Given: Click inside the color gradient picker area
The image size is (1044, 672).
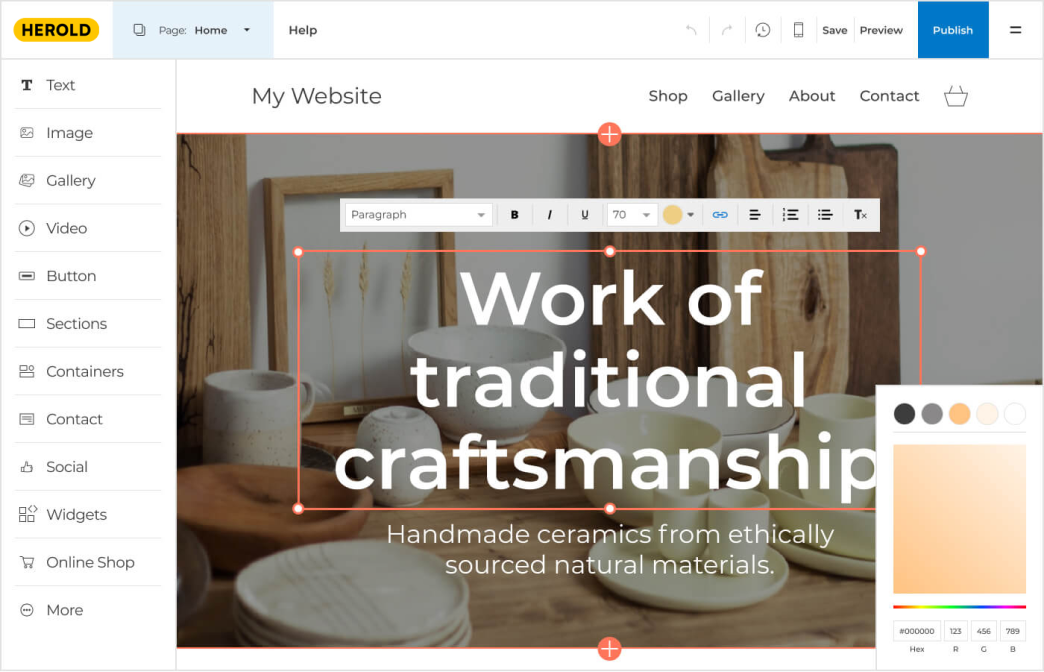Looking at the screenshot, I should pos(959,519).
